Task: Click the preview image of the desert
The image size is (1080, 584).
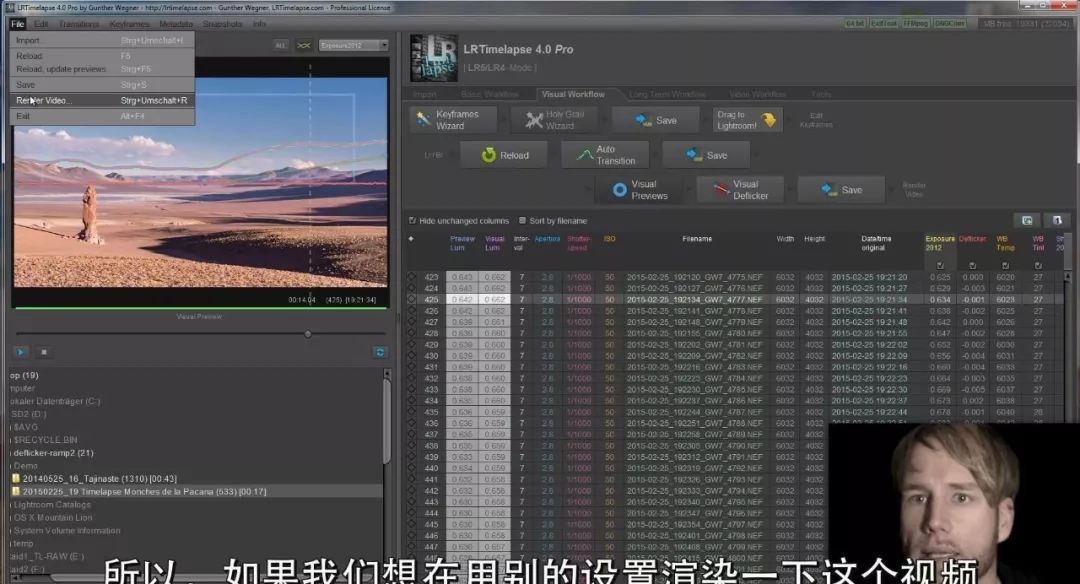Action: pos(200,182)
